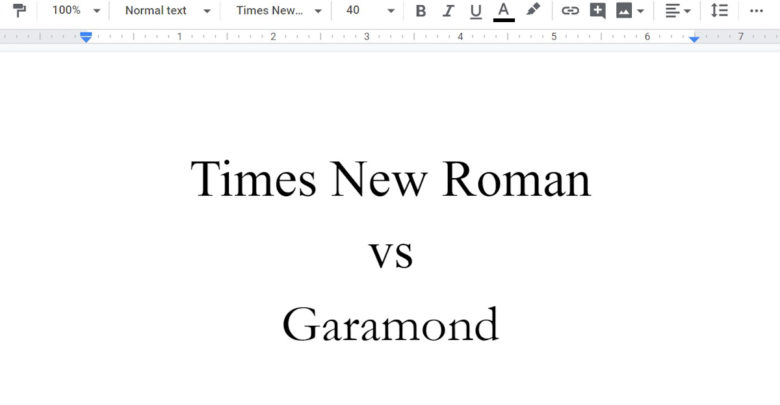Add a comment with plus bubble icon

[597, 10]
